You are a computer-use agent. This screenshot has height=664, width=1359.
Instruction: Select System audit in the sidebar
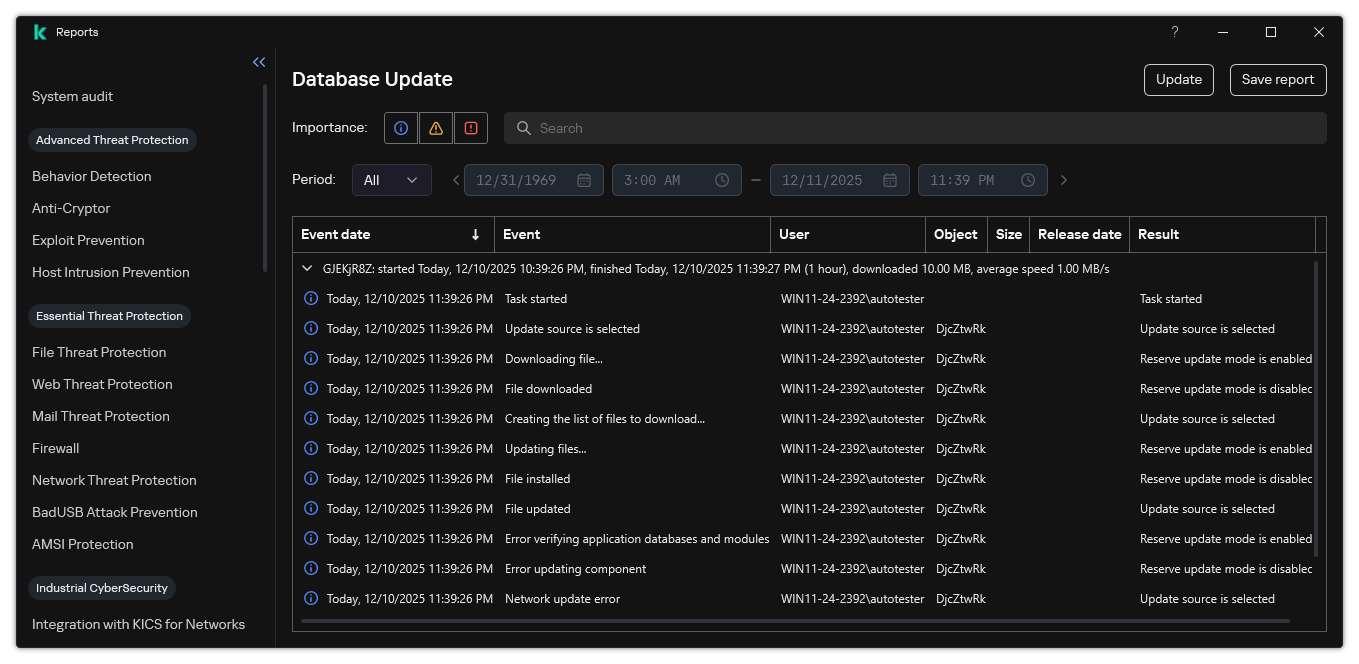click(x=72, y=96)
